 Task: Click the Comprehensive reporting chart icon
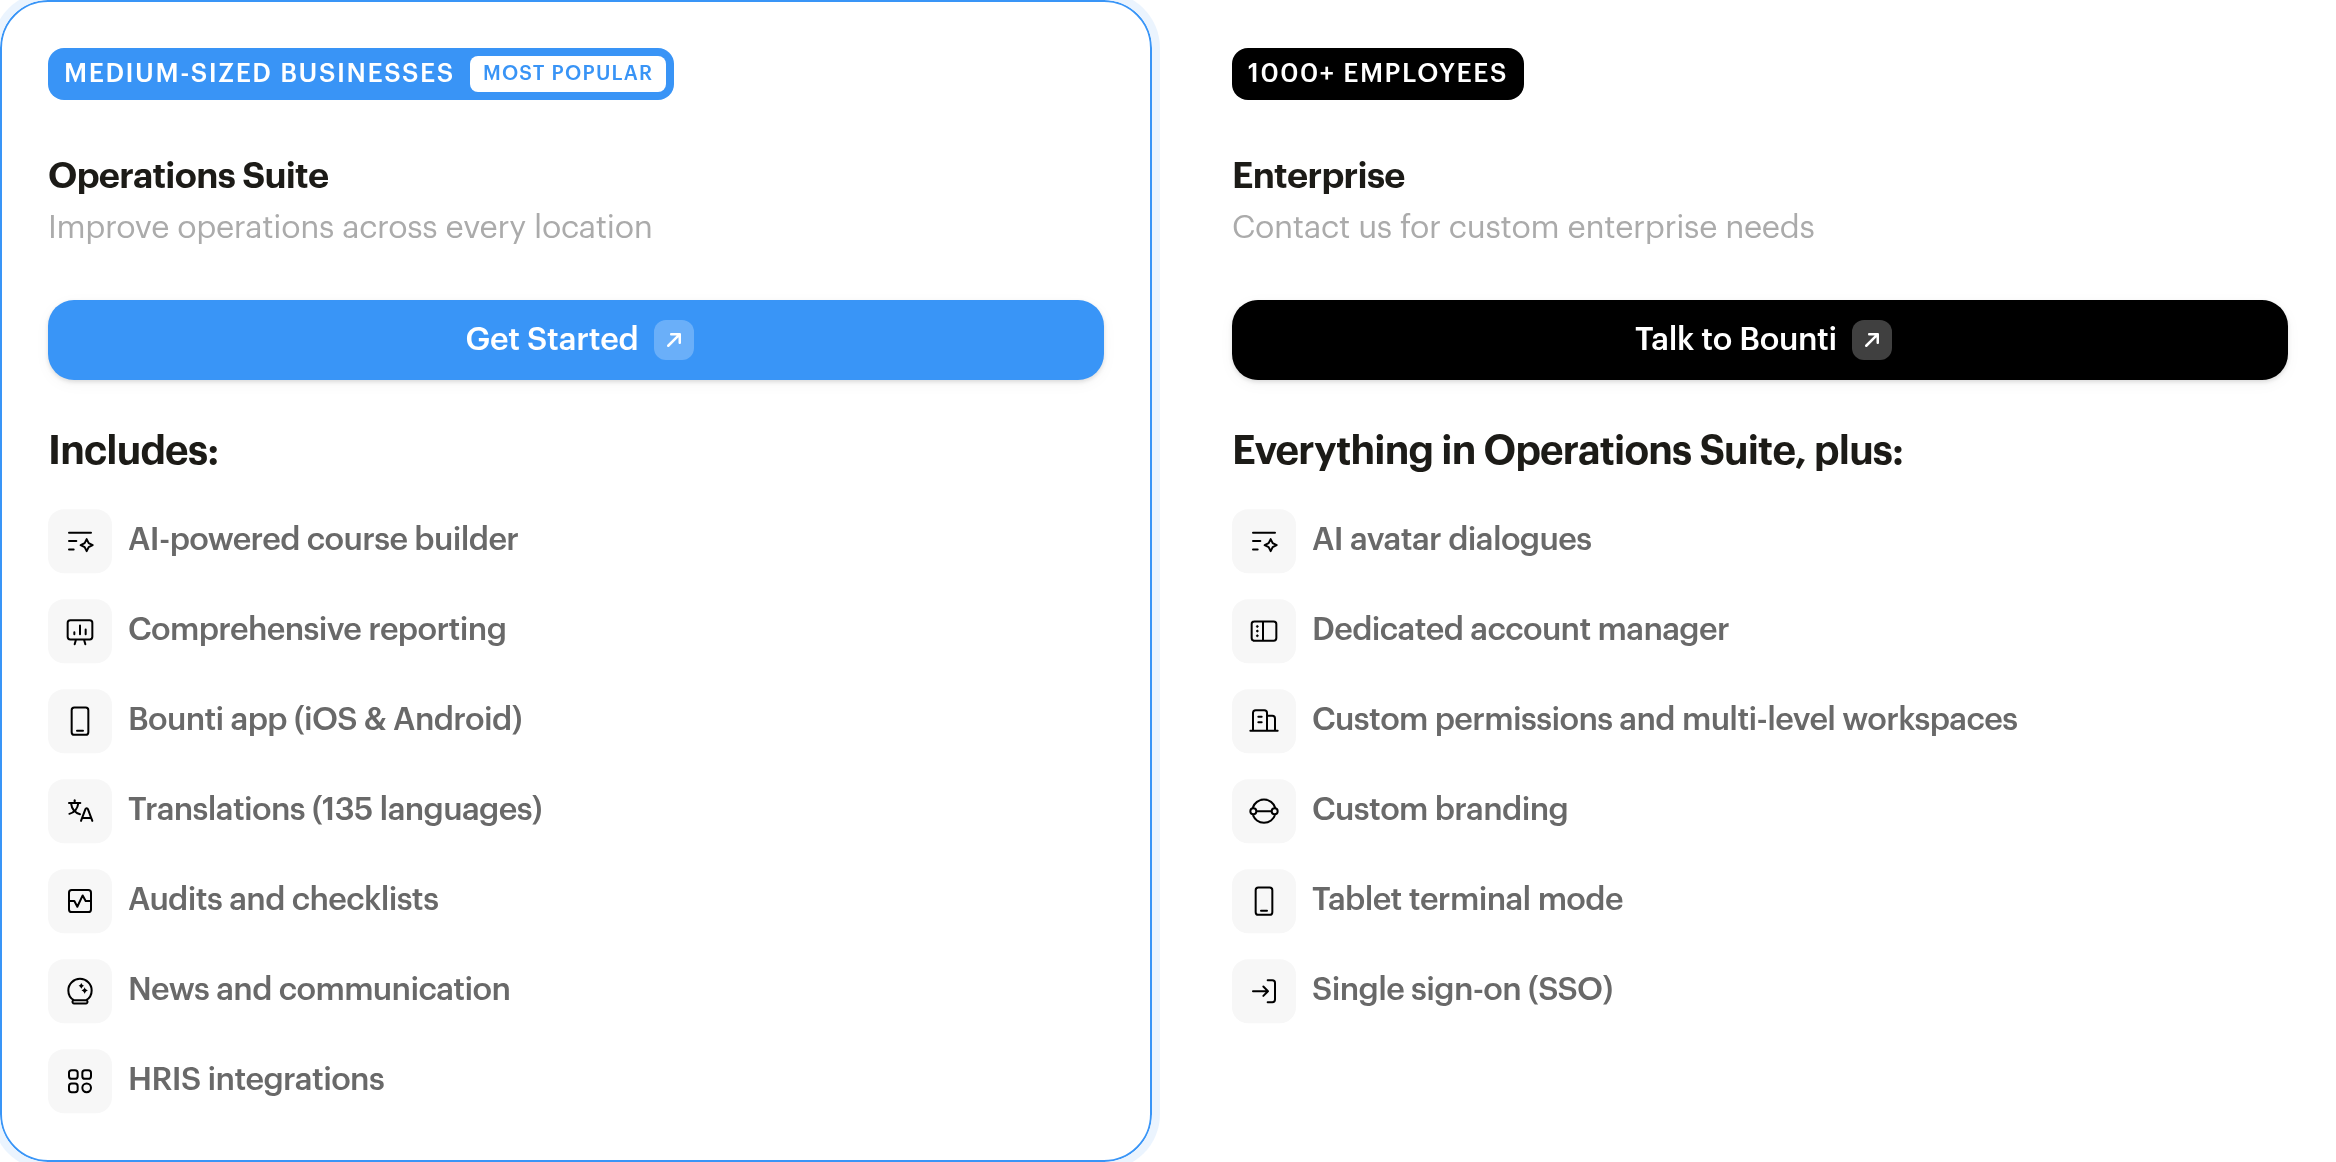[80, 631]
